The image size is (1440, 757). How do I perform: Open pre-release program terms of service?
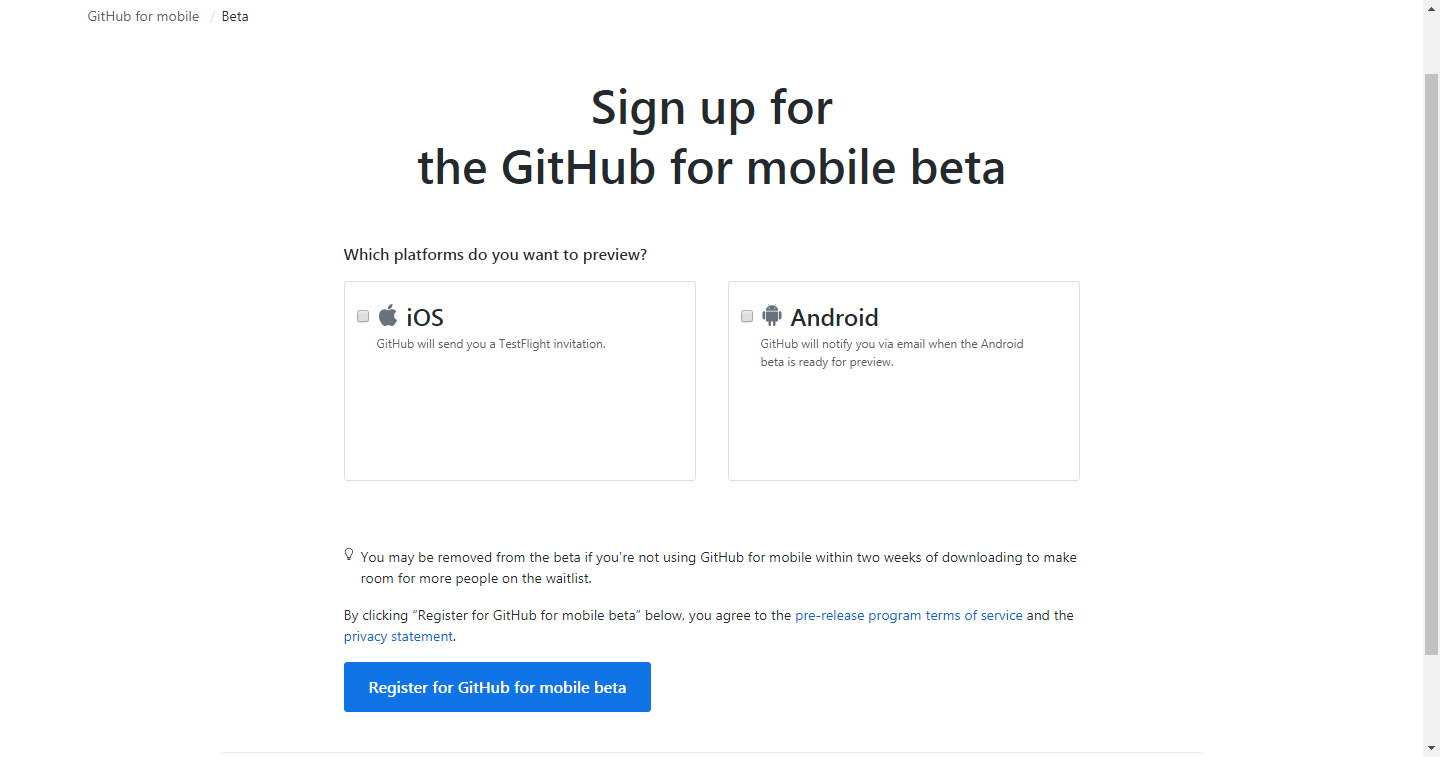point(908,615)
